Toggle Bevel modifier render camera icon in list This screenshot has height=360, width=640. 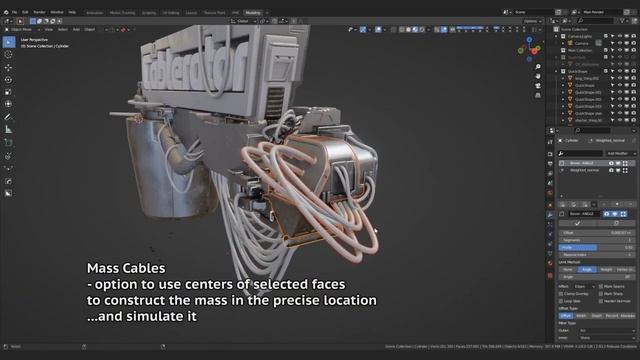click(611, 163)
